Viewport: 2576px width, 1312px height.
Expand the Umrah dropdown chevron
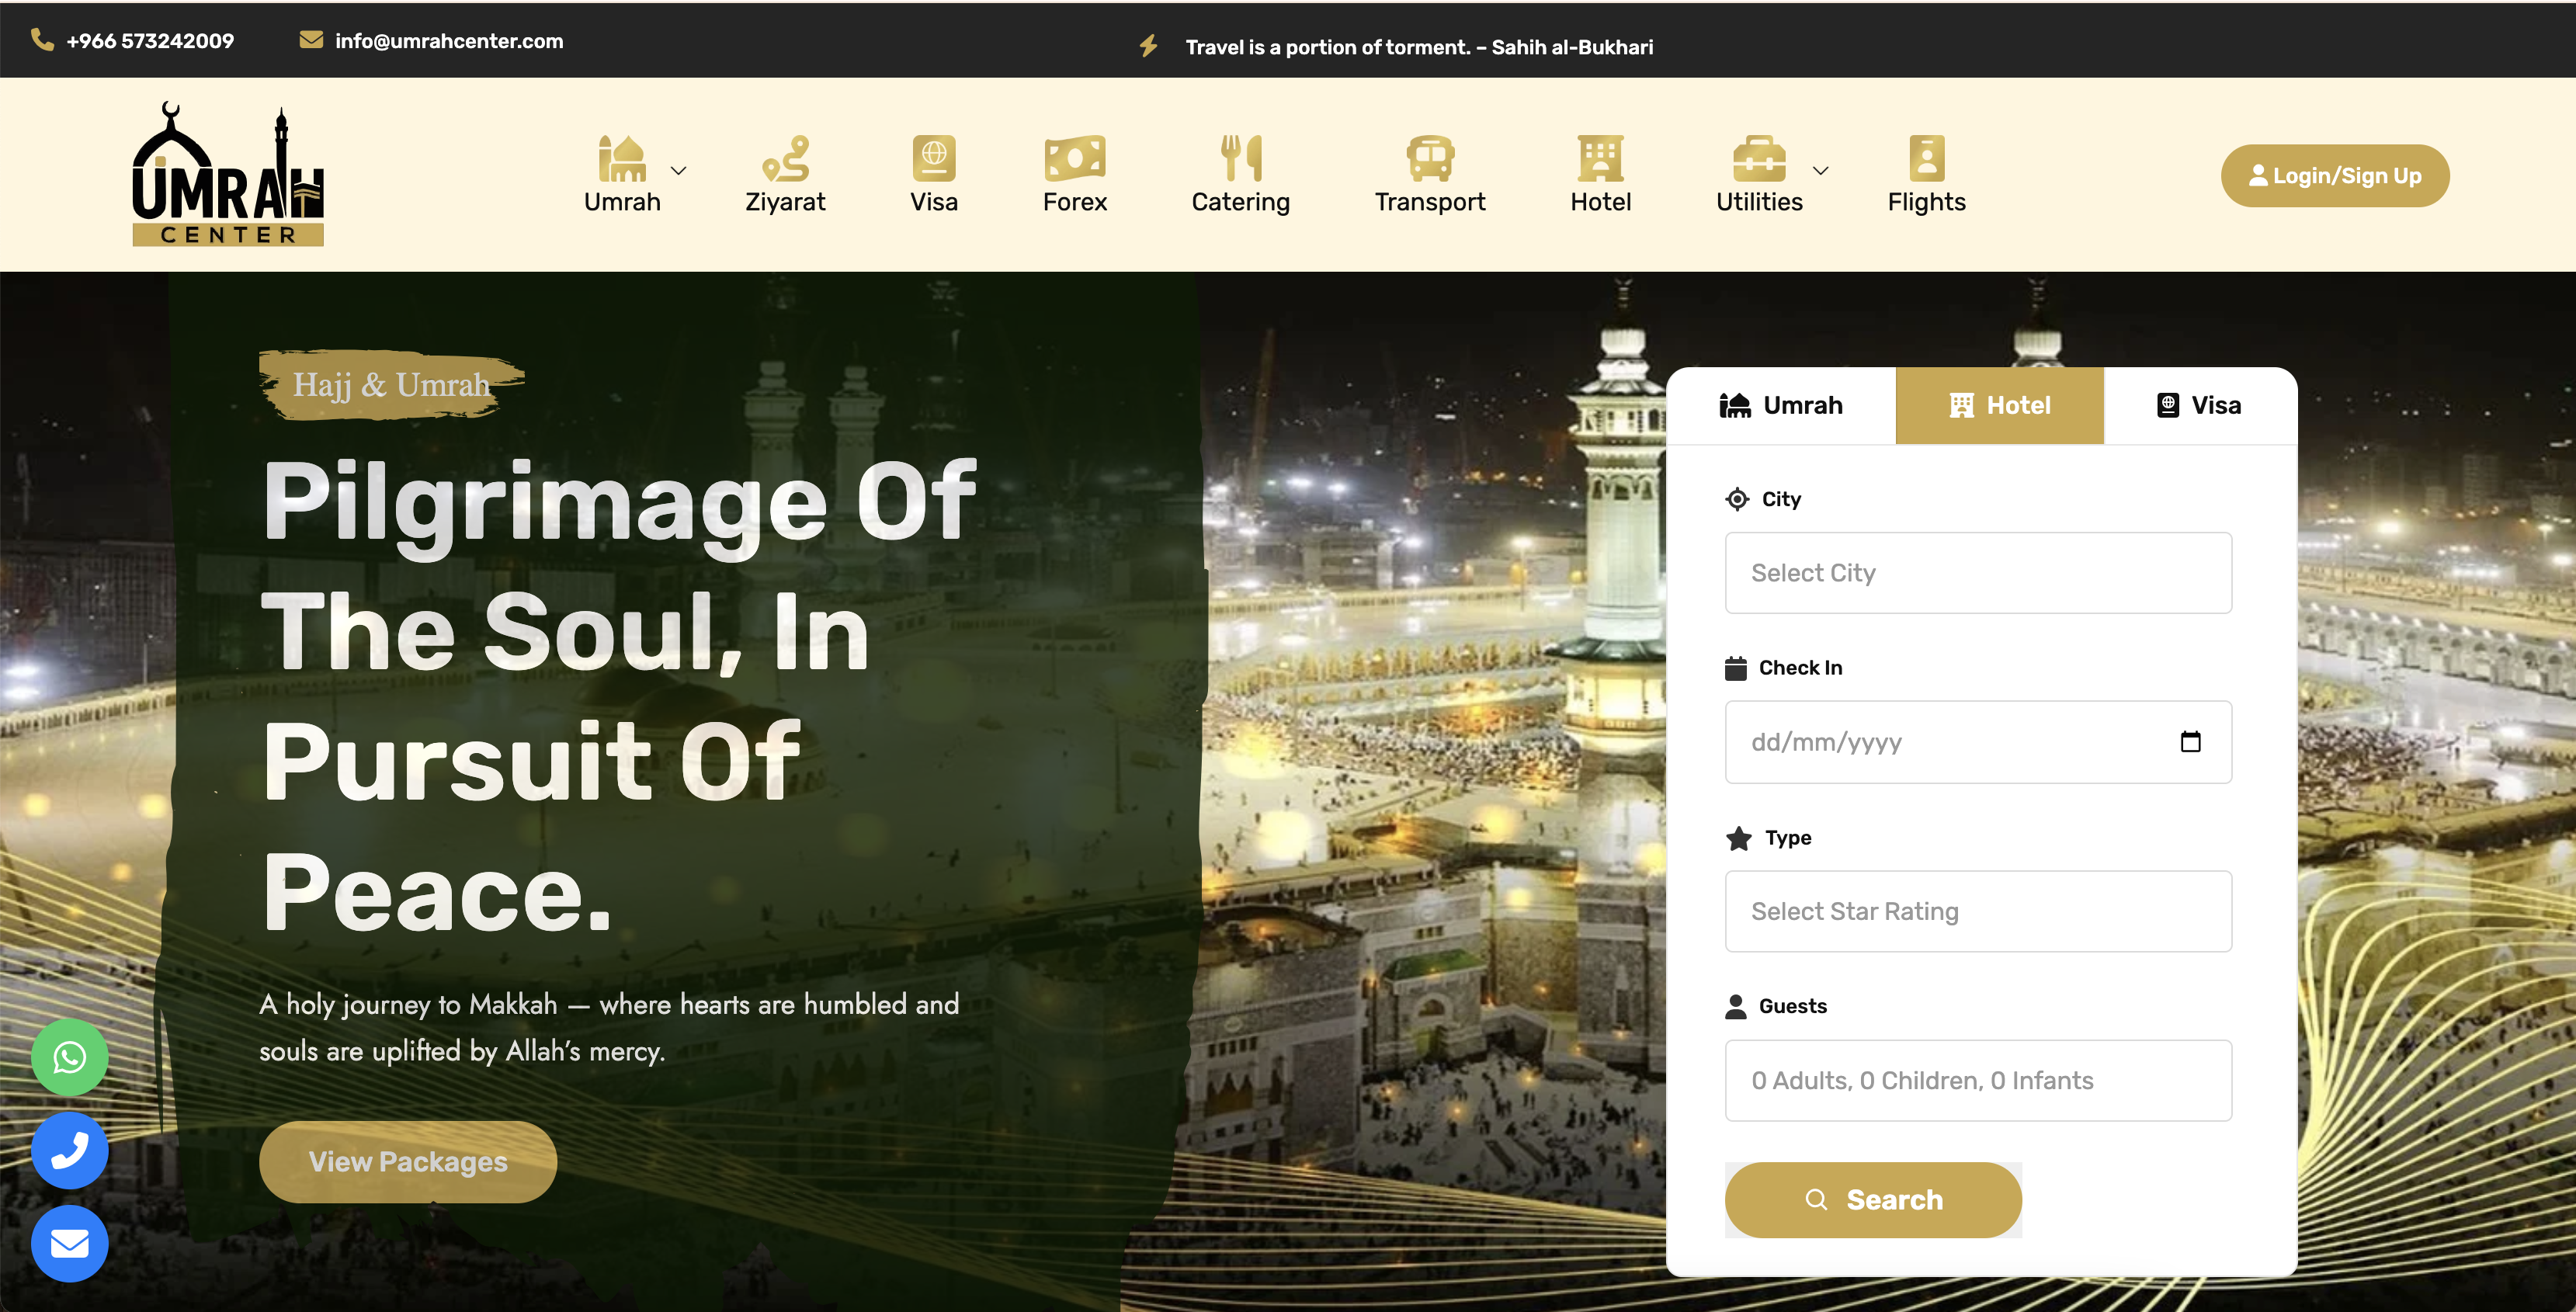[679, 171]
